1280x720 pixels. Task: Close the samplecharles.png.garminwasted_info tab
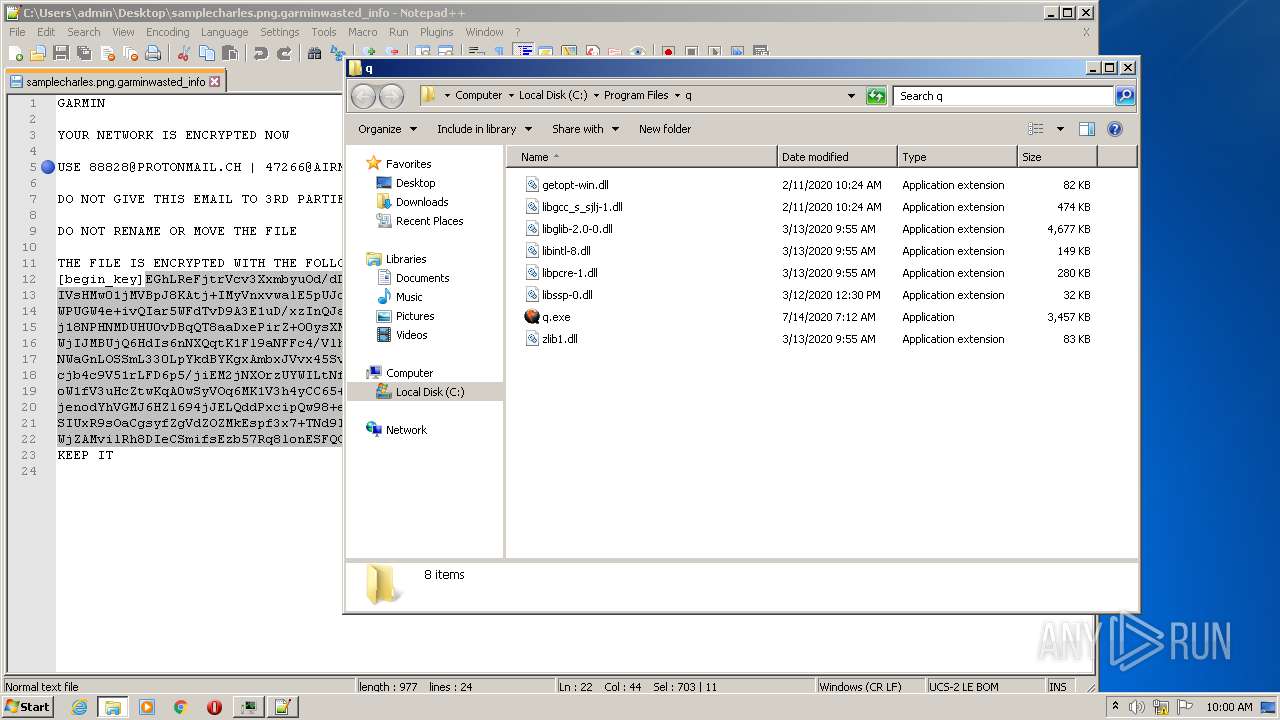coord(214,82)
